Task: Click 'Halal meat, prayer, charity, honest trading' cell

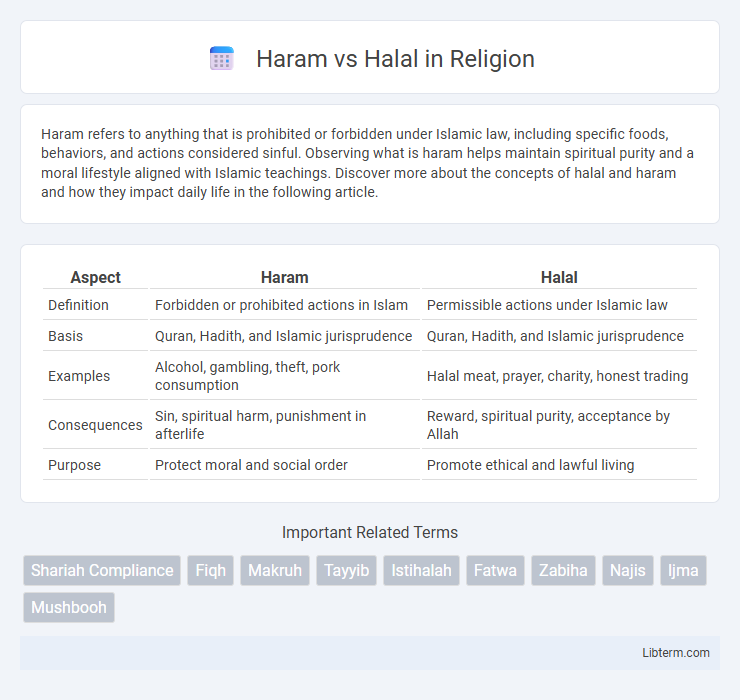Action: [x=559, y=376]
